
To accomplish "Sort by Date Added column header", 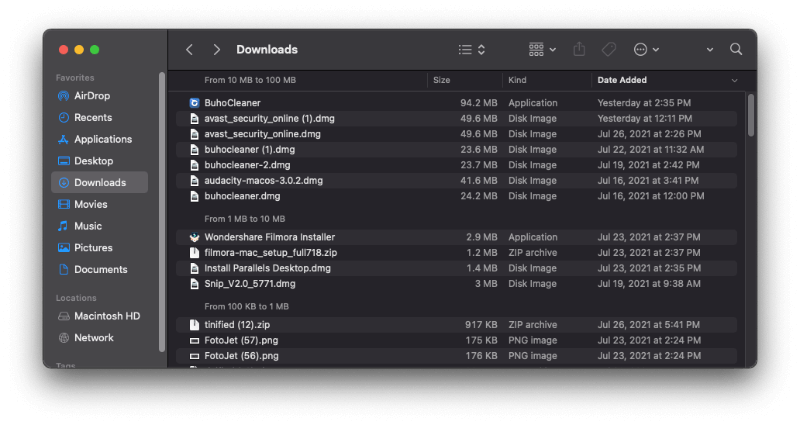I will pos(622,80).
